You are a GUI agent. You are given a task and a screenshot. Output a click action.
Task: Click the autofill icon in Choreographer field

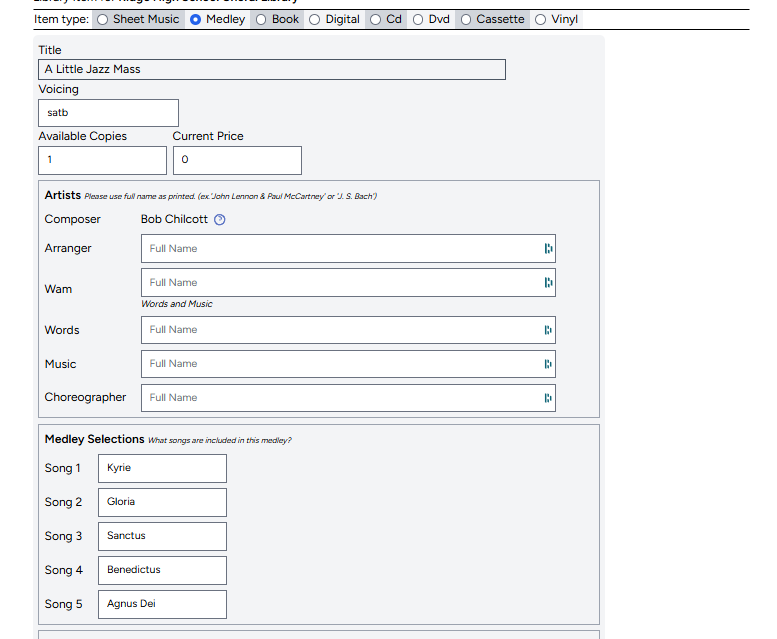[x=548, y=398]
